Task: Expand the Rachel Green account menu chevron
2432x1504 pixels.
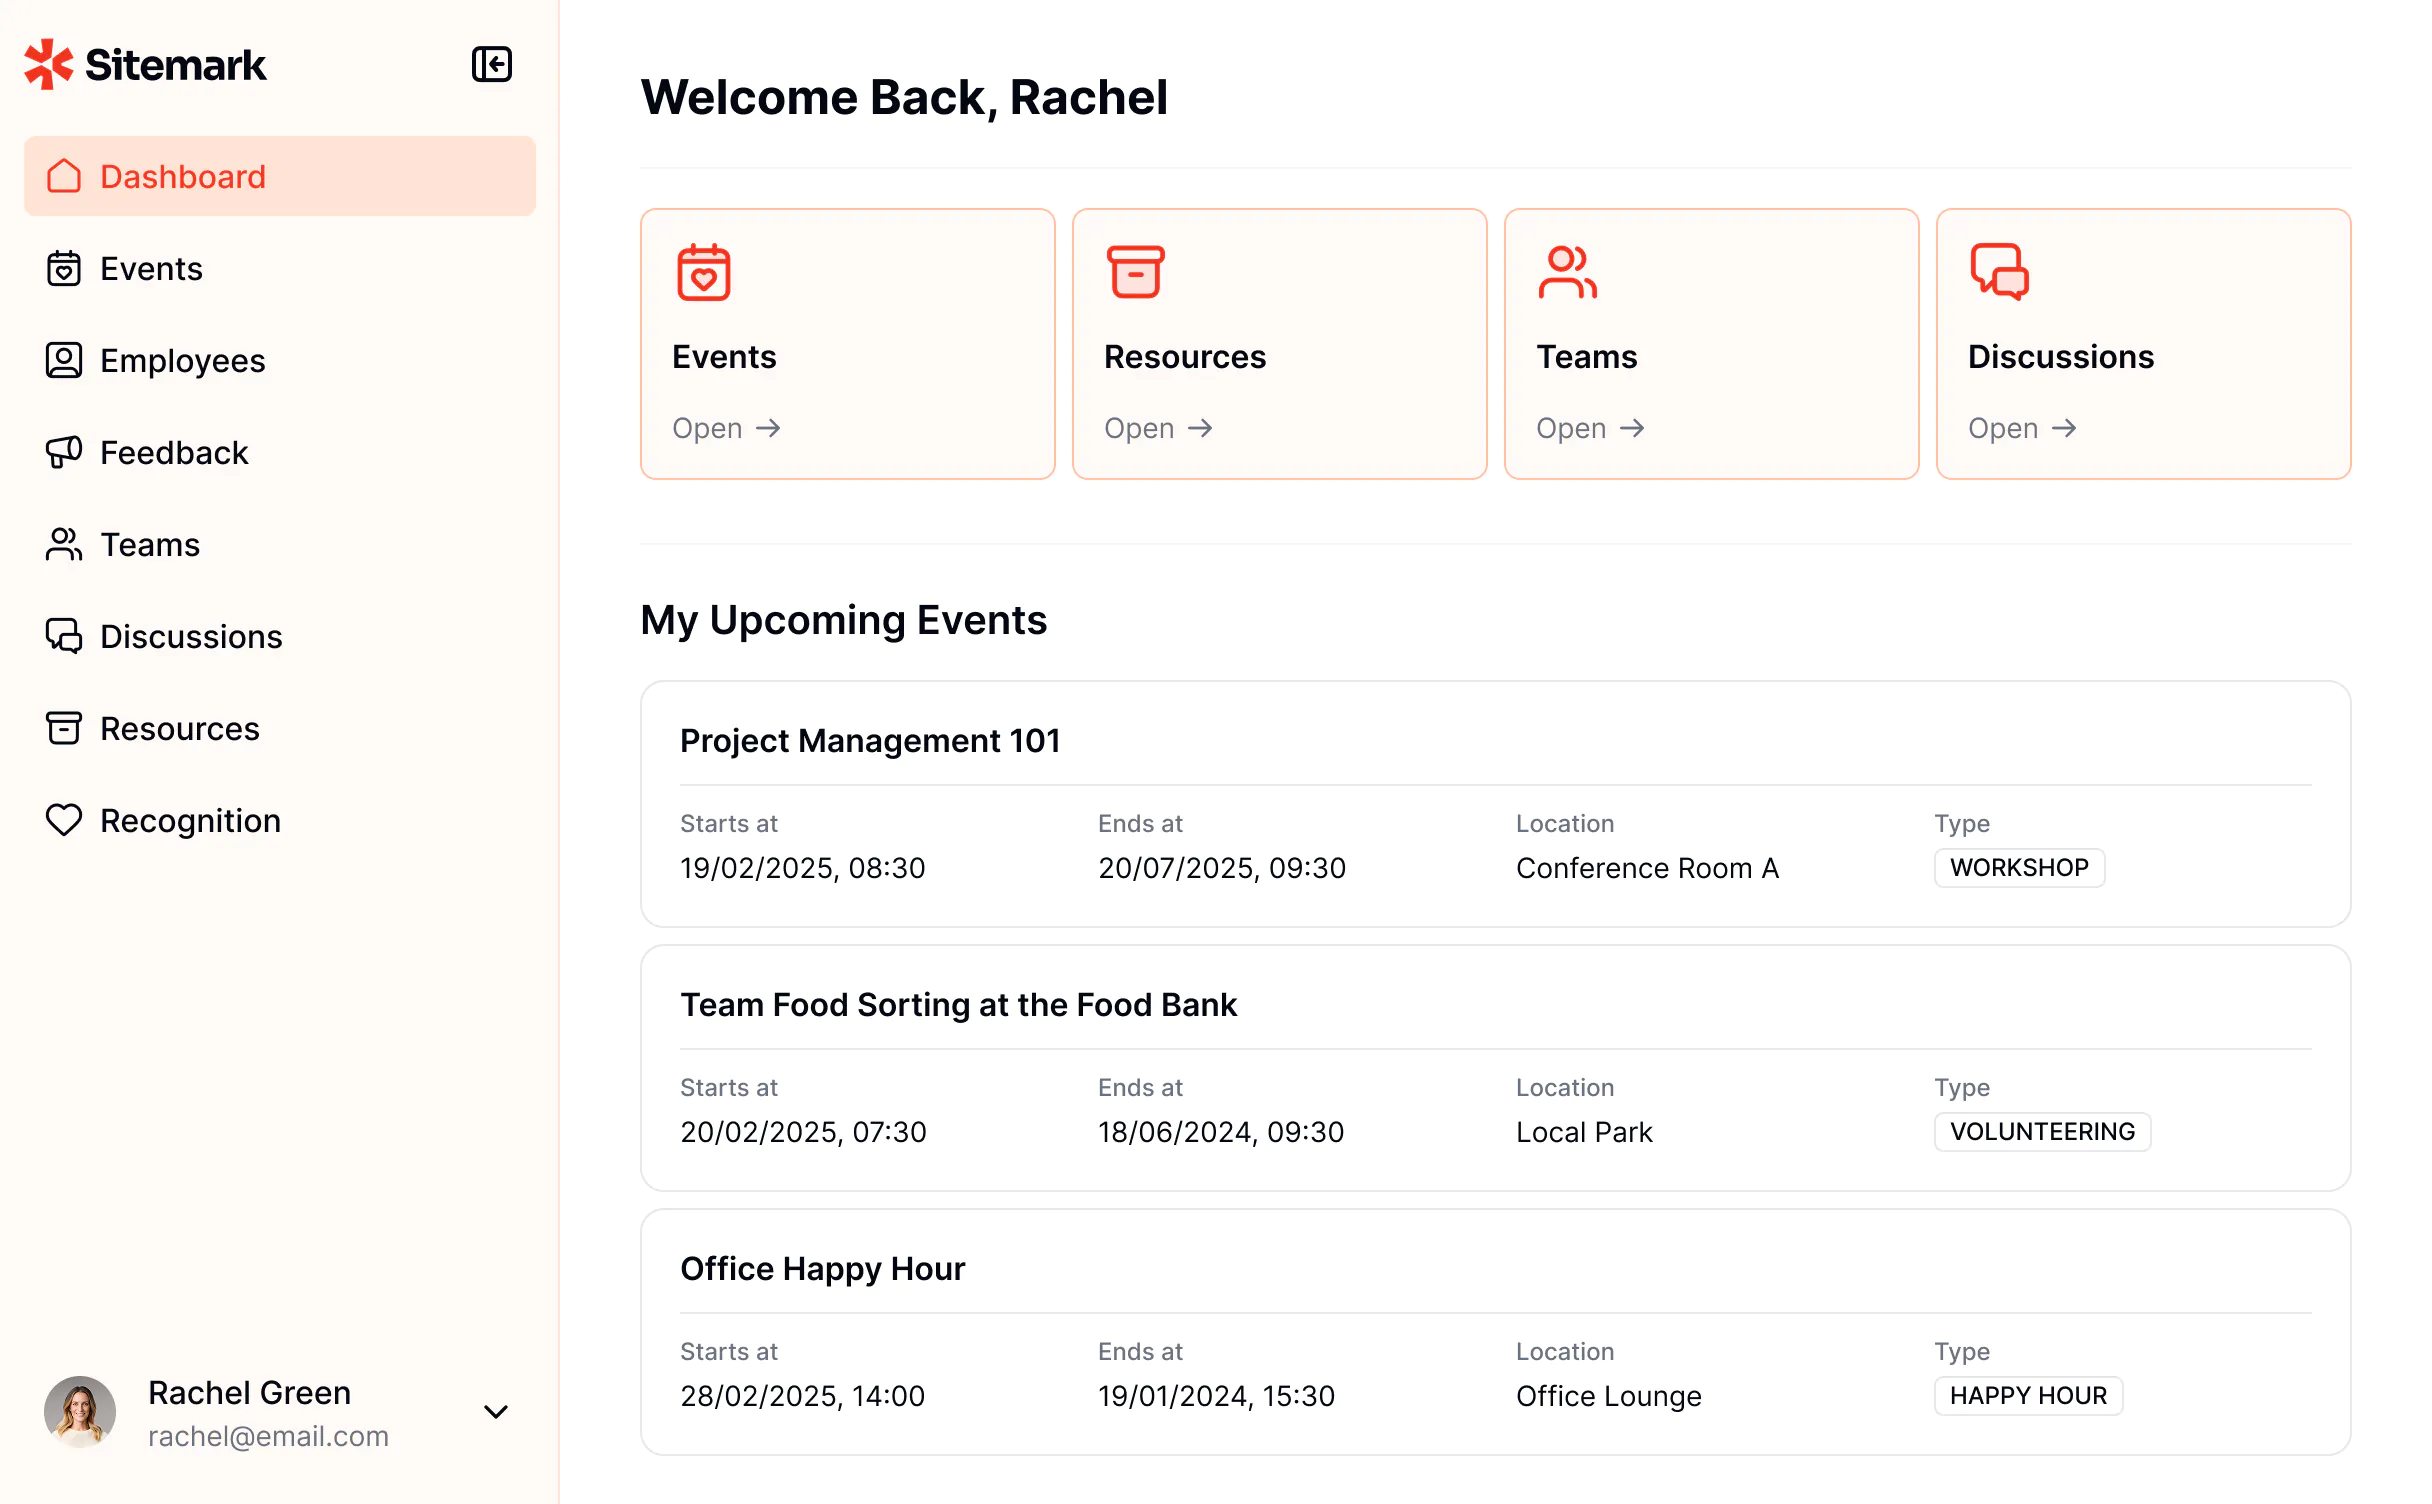Action: tap(496, 1411)
